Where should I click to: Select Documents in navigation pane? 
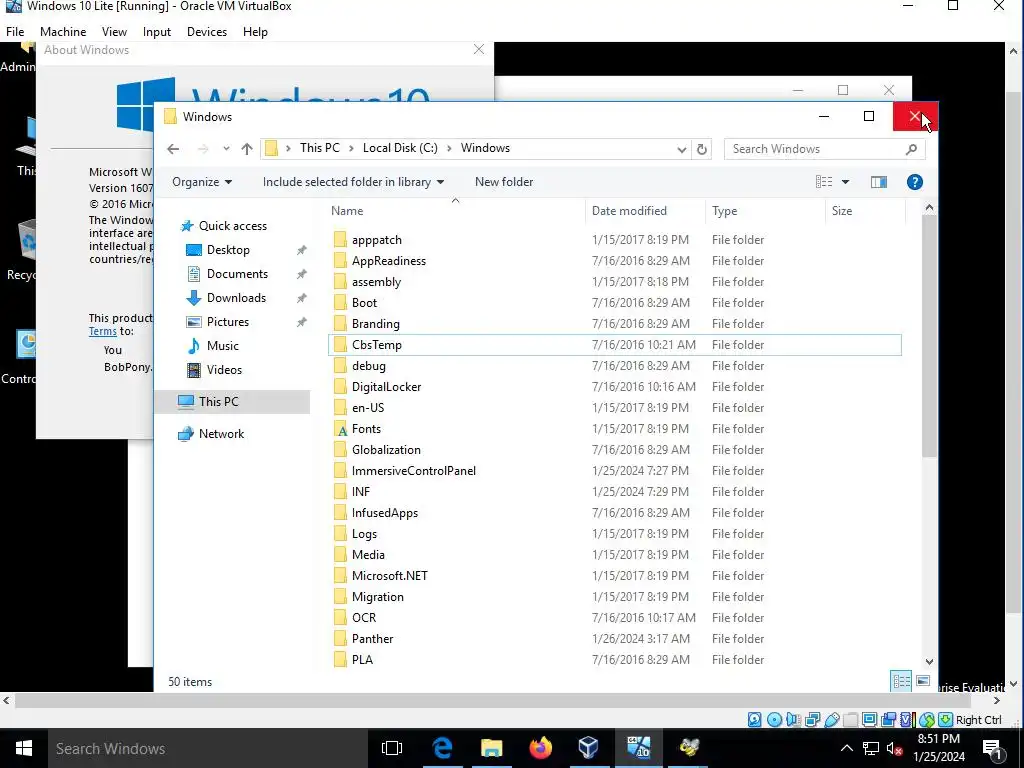coord(237,274)
